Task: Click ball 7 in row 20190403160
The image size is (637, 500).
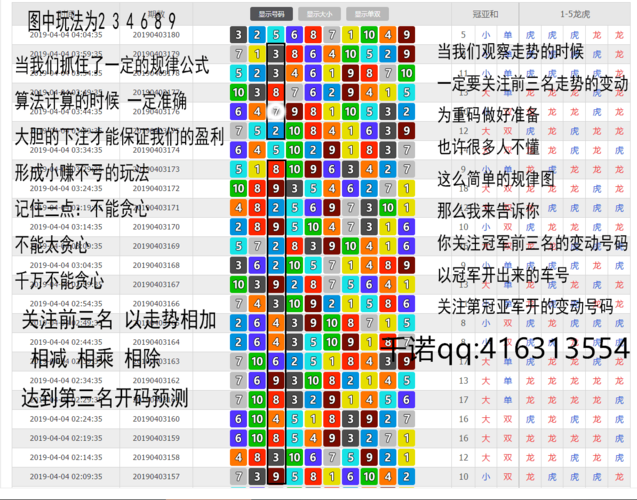Action: coord(406,419)
